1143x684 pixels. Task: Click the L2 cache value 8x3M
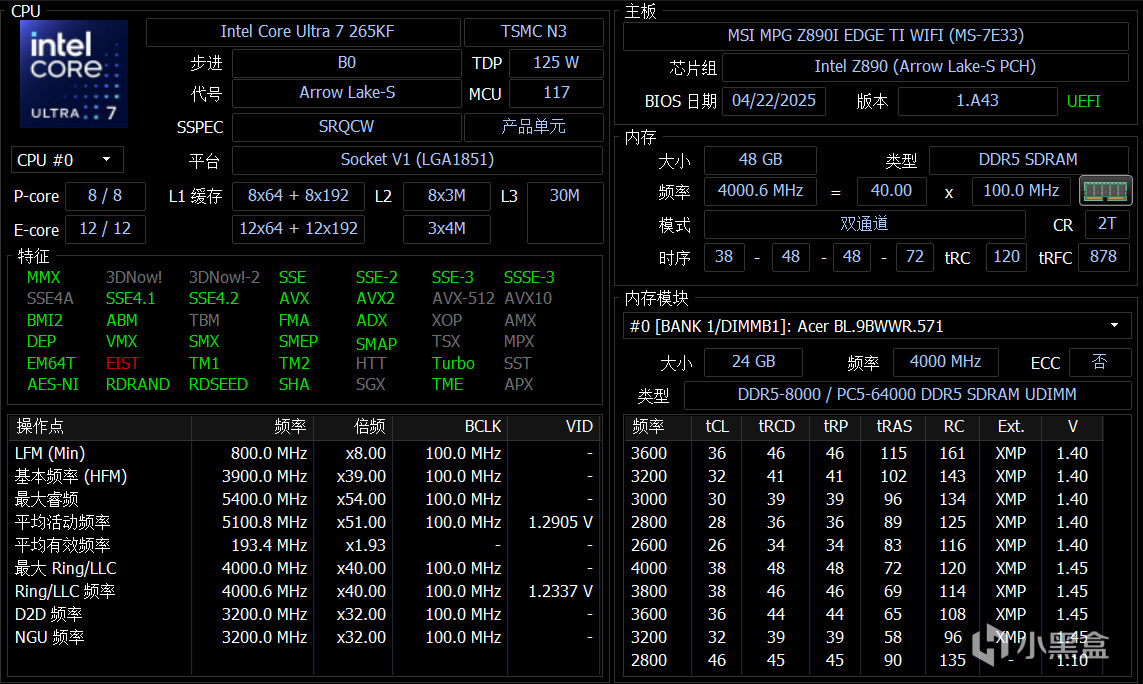pos(446,196)
